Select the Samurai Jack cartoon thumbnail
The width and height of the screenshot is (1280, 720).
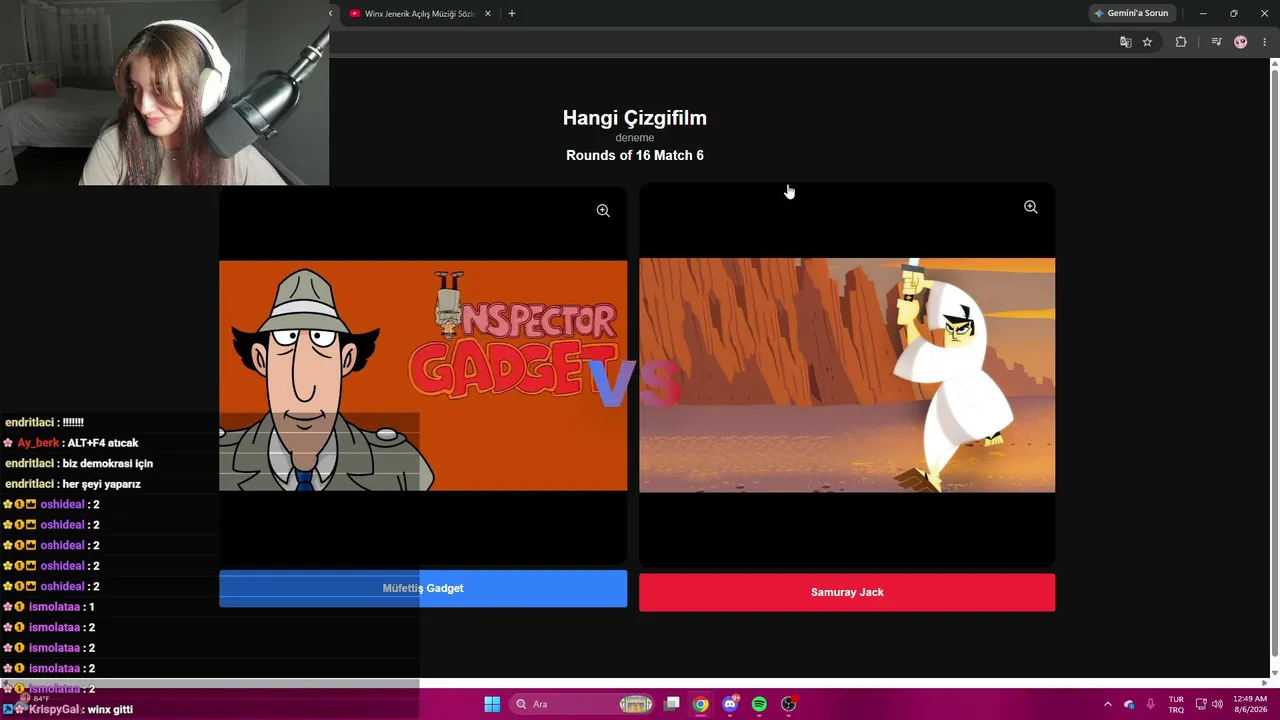click(x=847, y=375)
